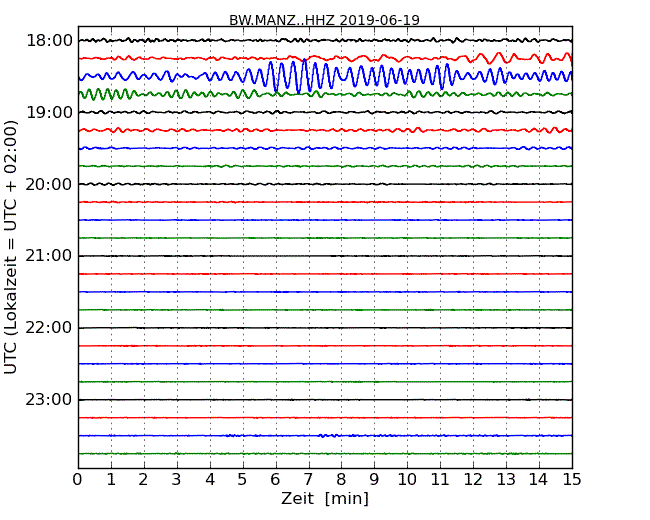Click the y-axis label UTC (Lokalzeit = UTC + 02:00)

tap(10, 248)
